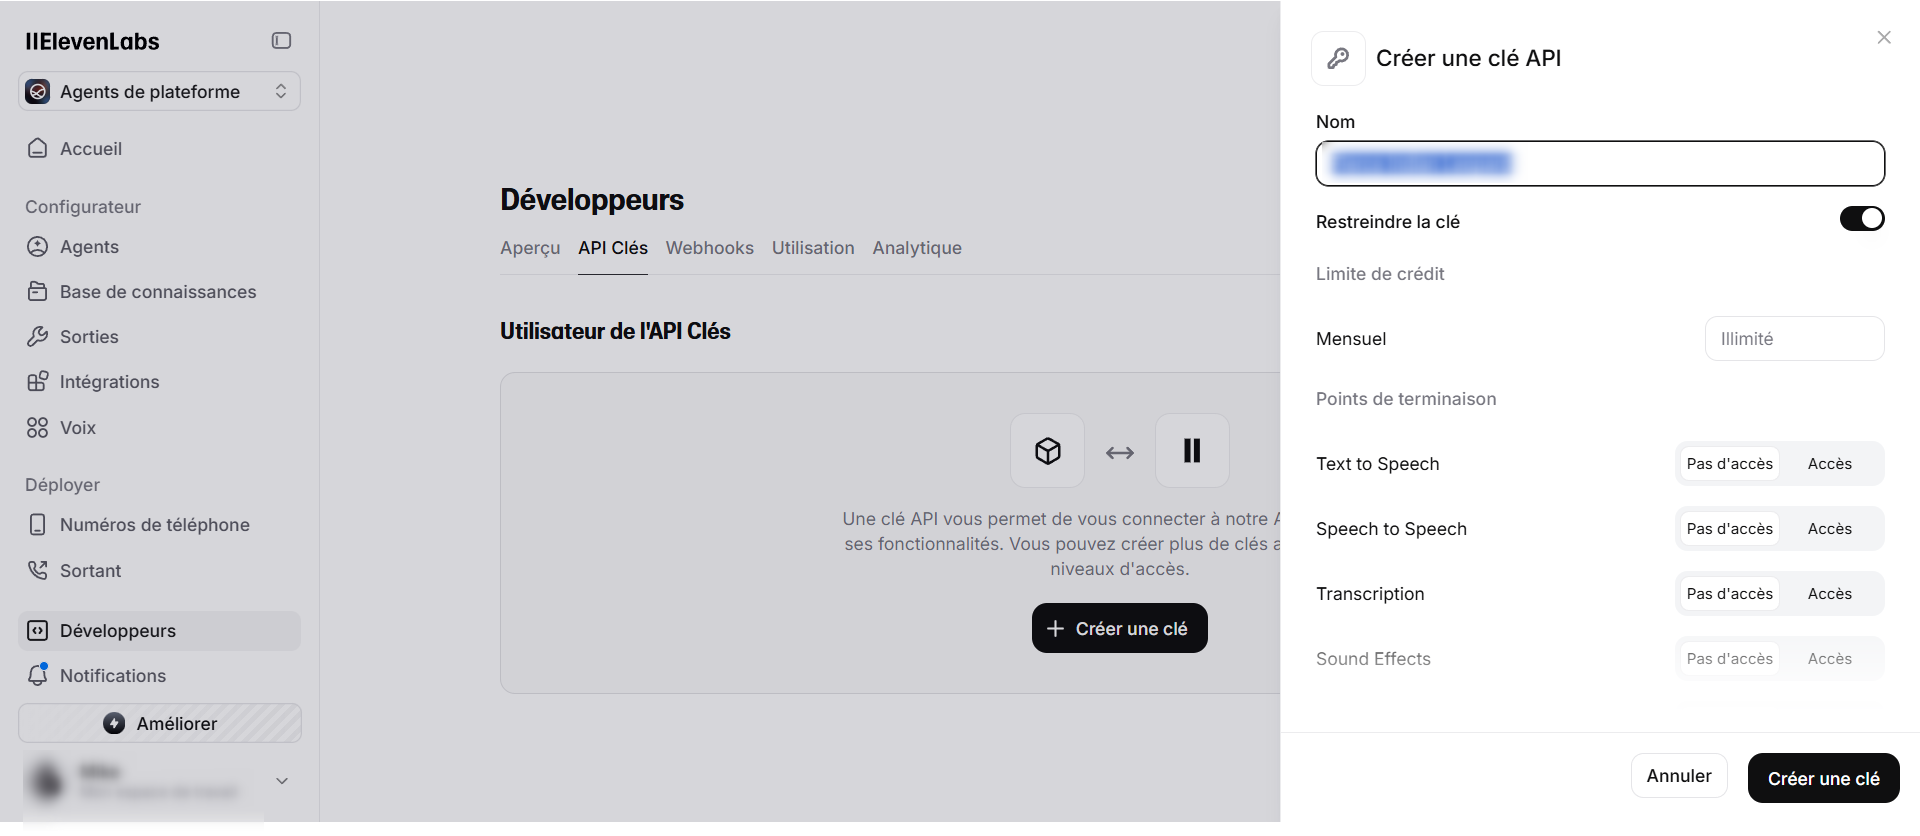The height and width of the screenshot is (836, 1920).
Task: Open the Analytique tab
Action: pos(917,248)
